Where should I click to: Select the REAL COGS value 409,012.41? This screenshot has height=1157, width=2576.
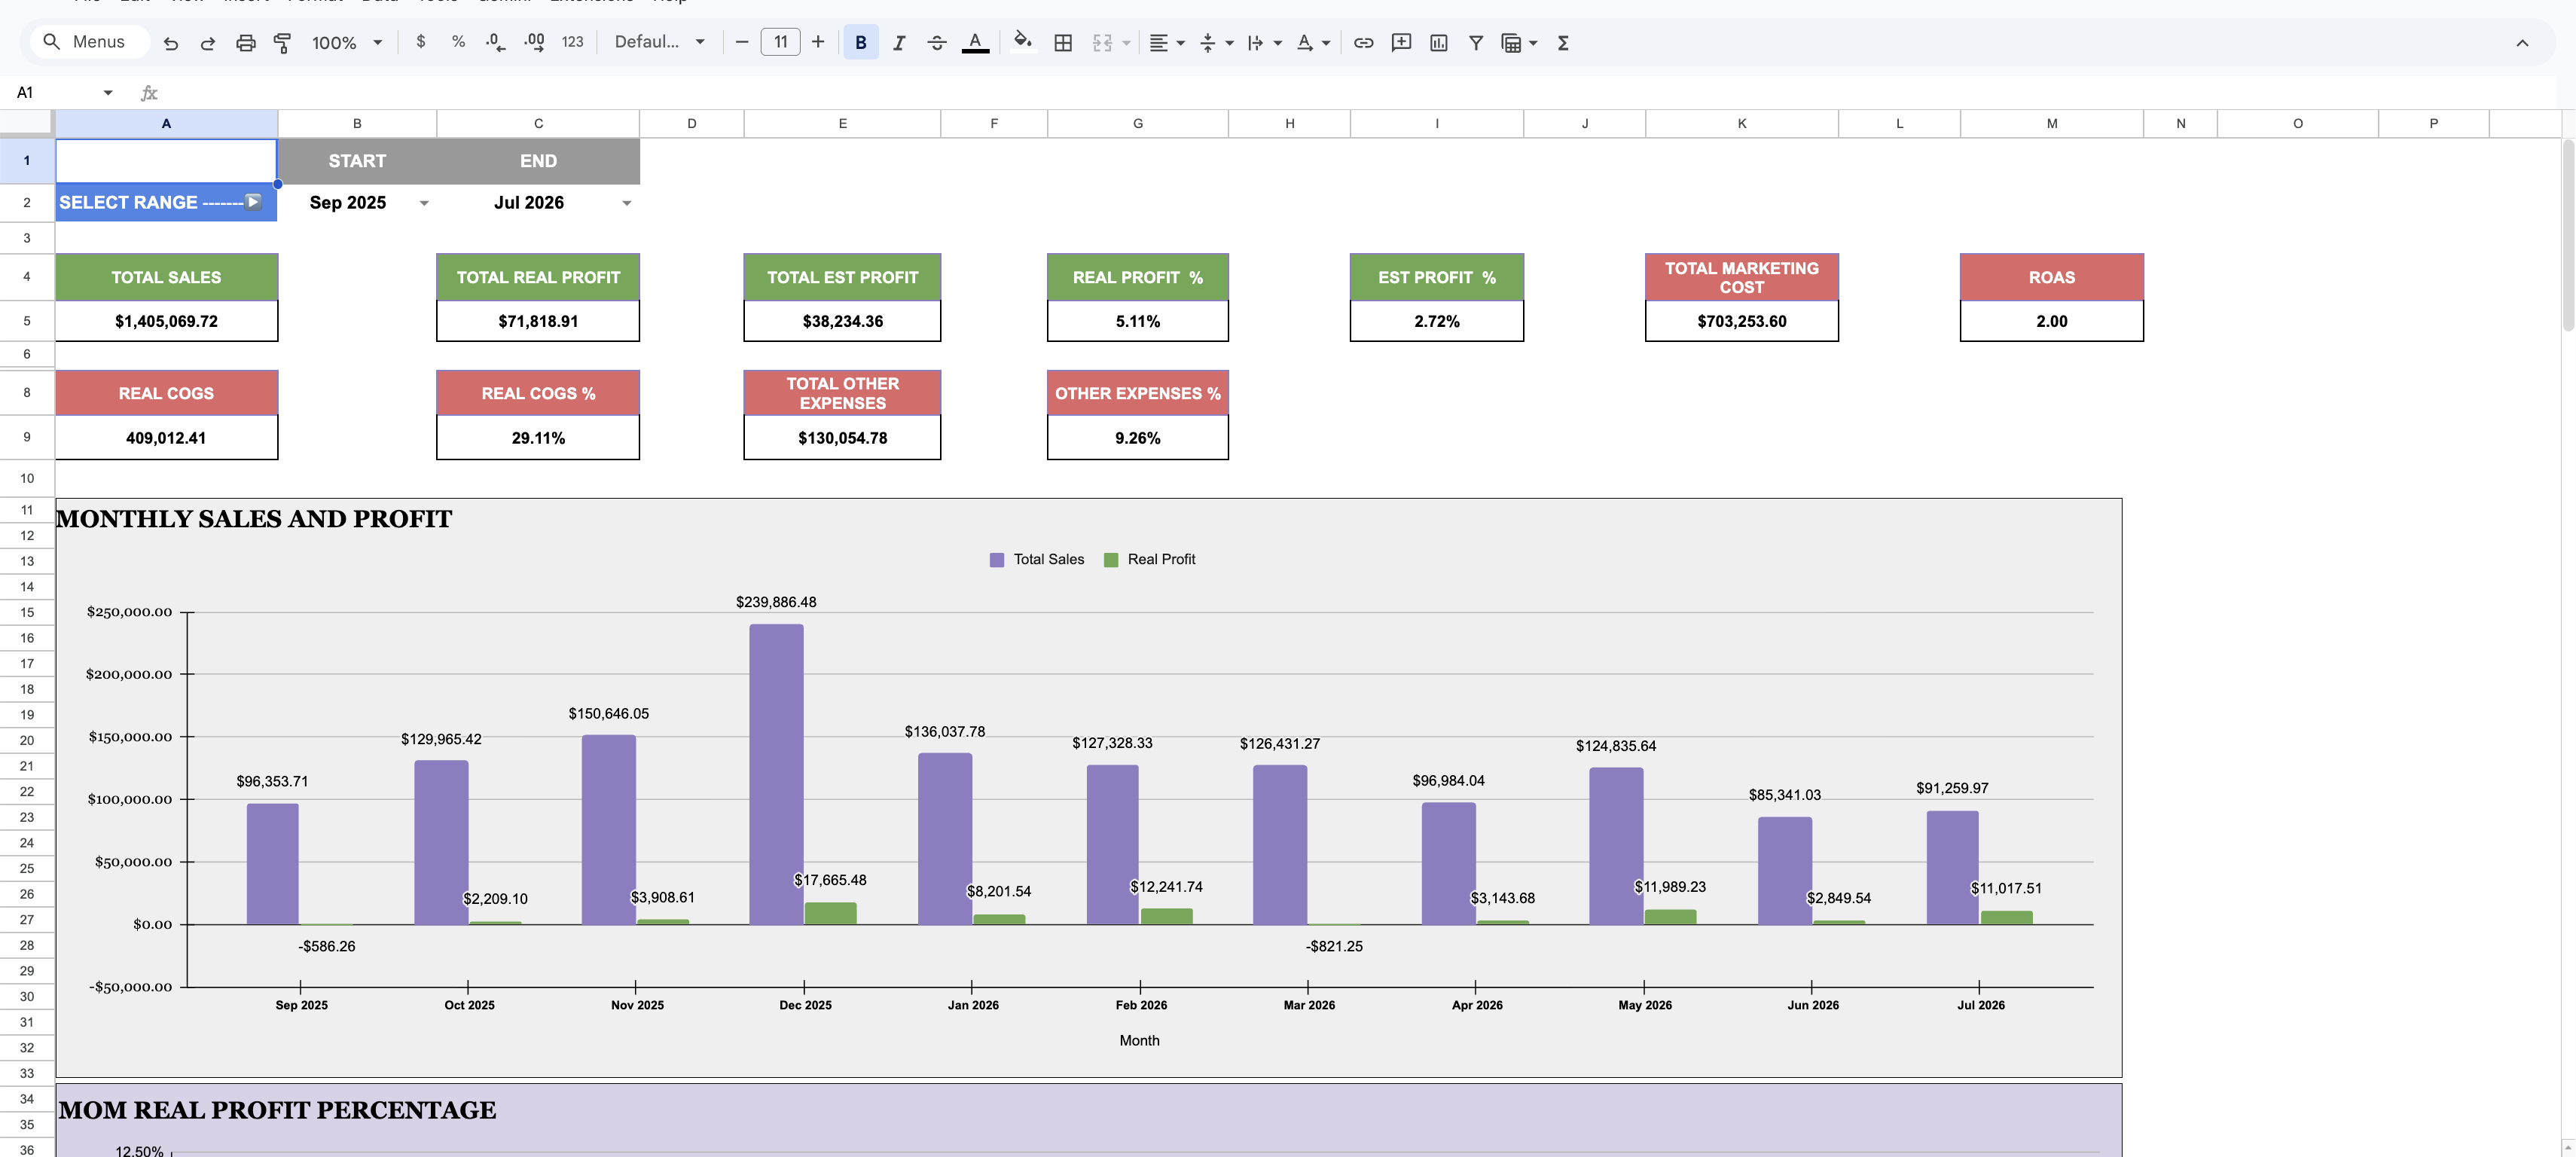(x=166, y=438)
